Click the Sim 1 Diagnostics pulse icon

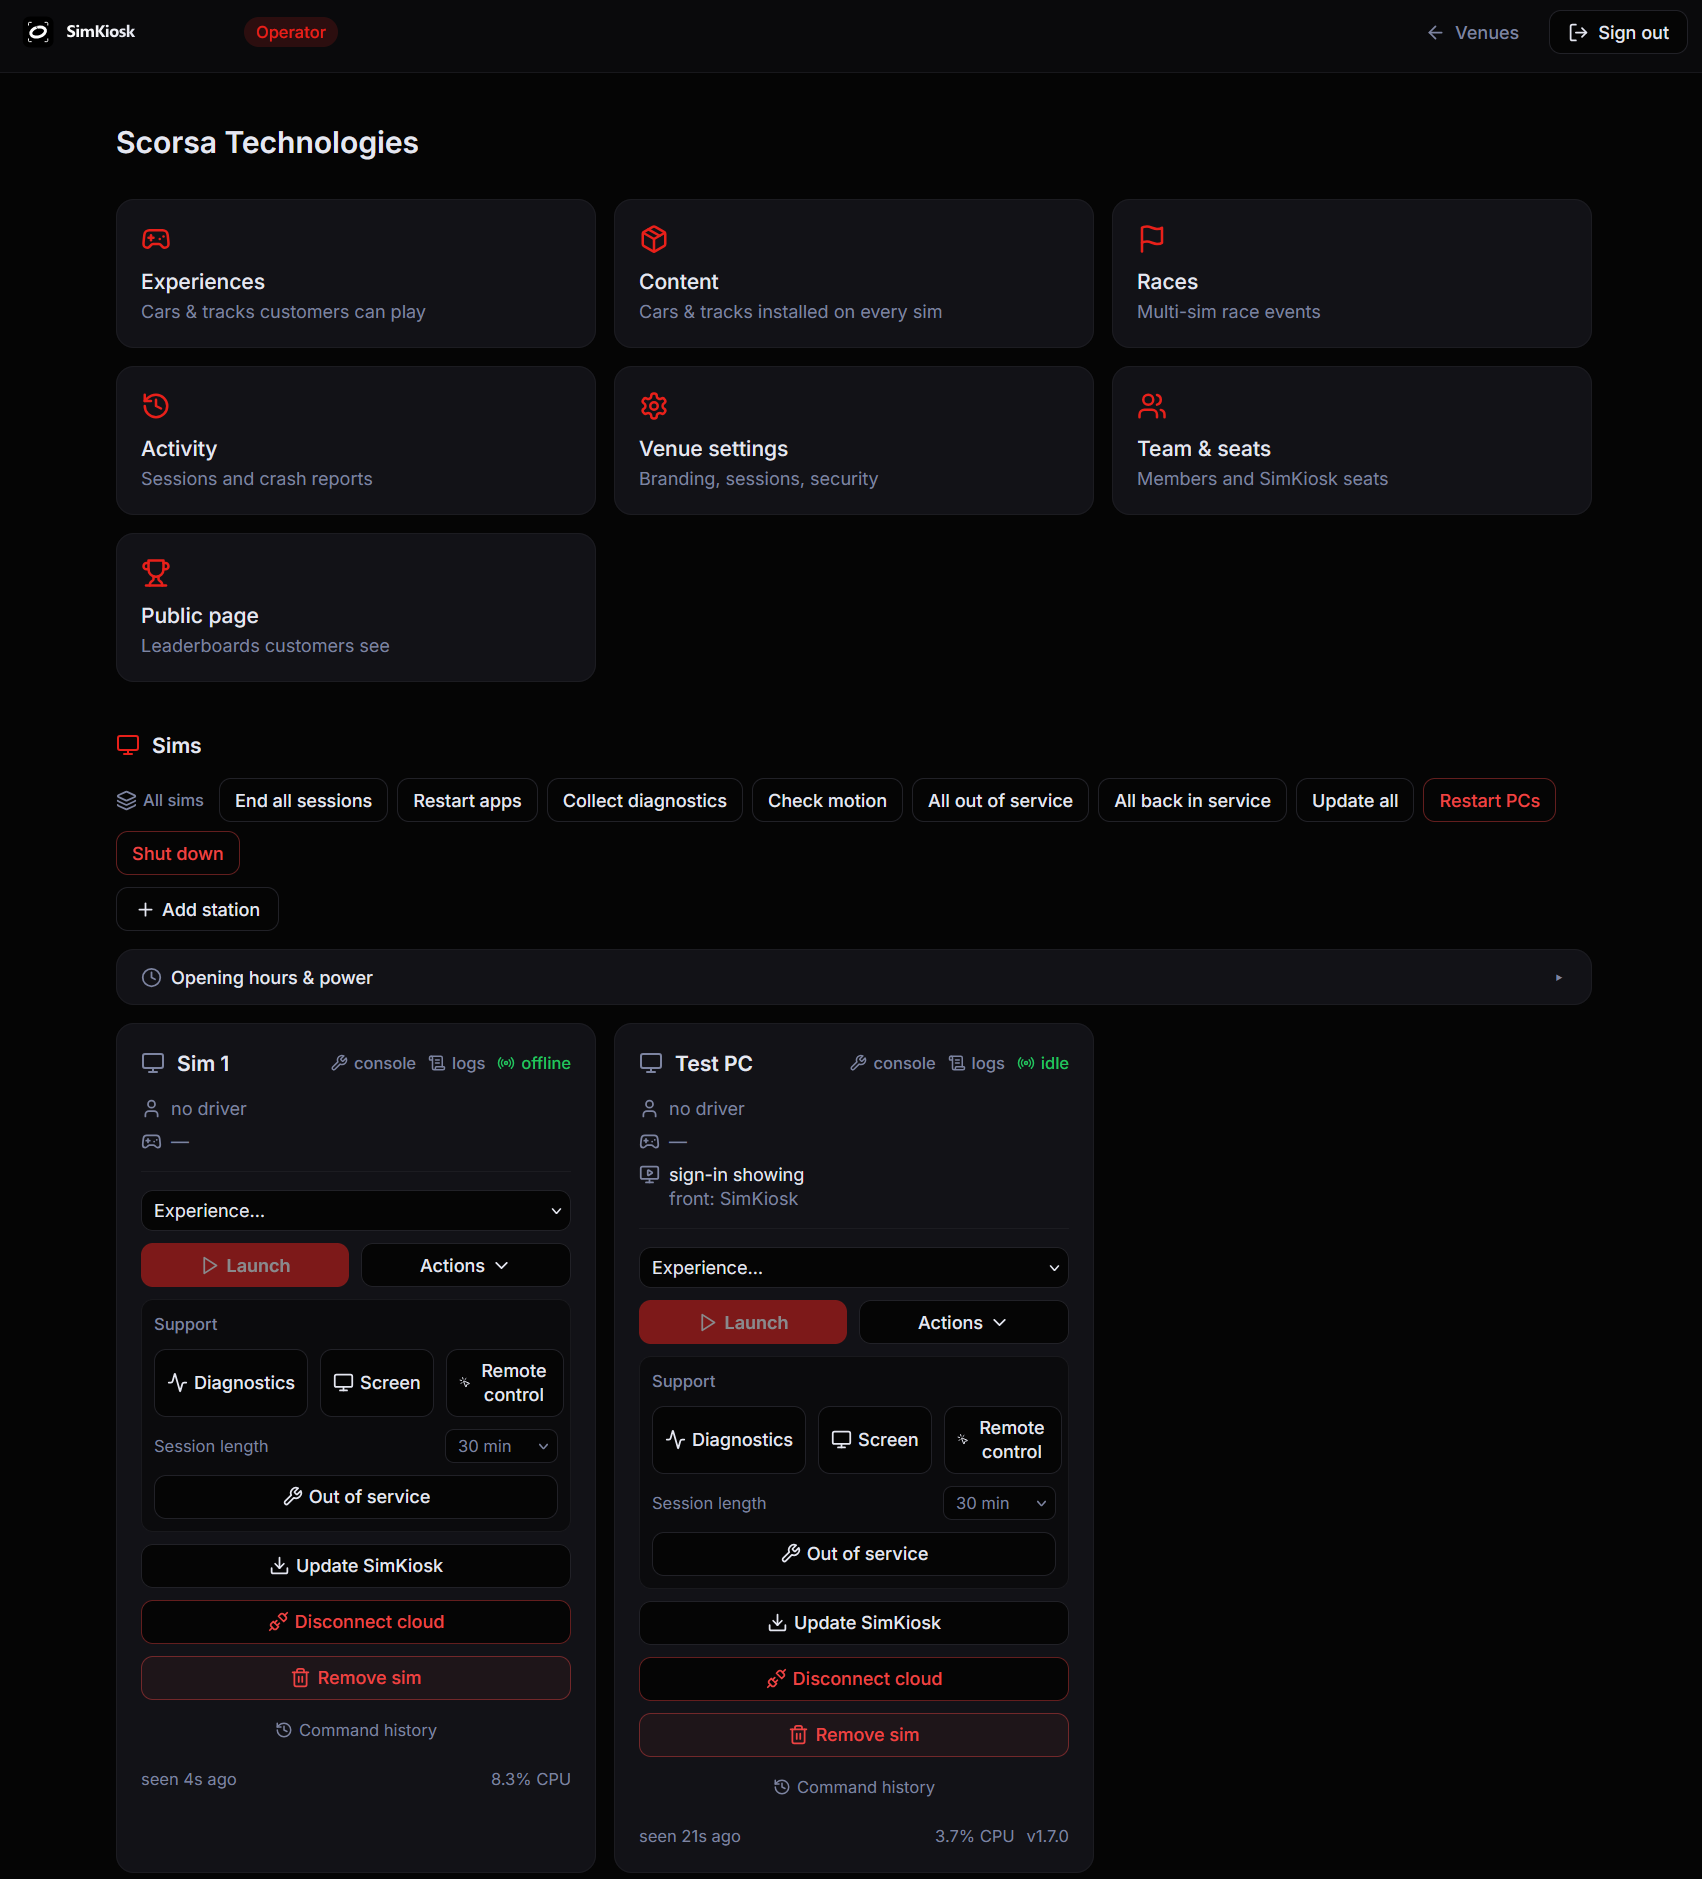(x=178, y=1383)
